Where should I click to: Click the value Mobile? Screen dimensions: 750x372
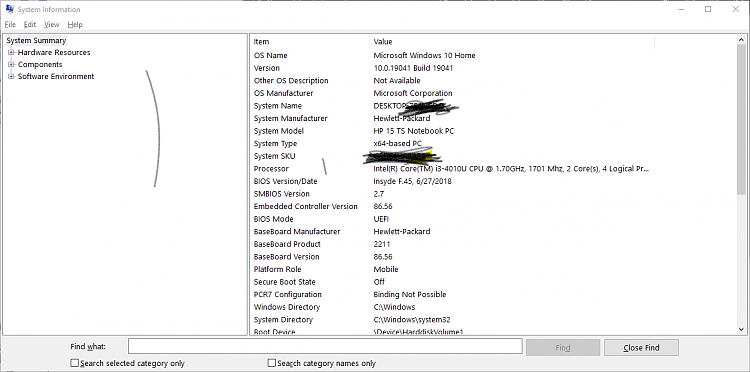tap(386, 269)
